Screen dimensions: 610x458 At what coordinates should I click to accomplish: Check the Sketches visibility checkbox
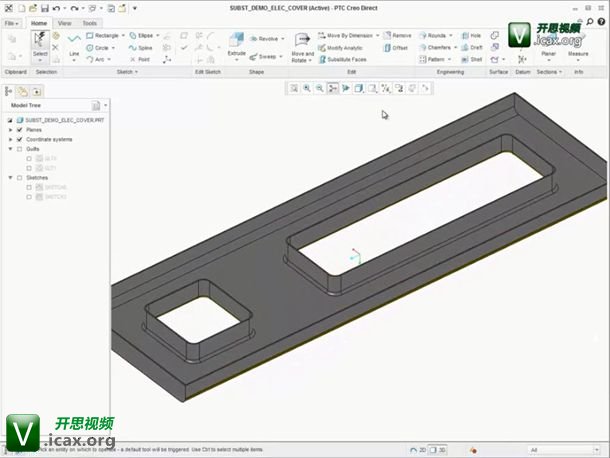(x=19, y=178)
